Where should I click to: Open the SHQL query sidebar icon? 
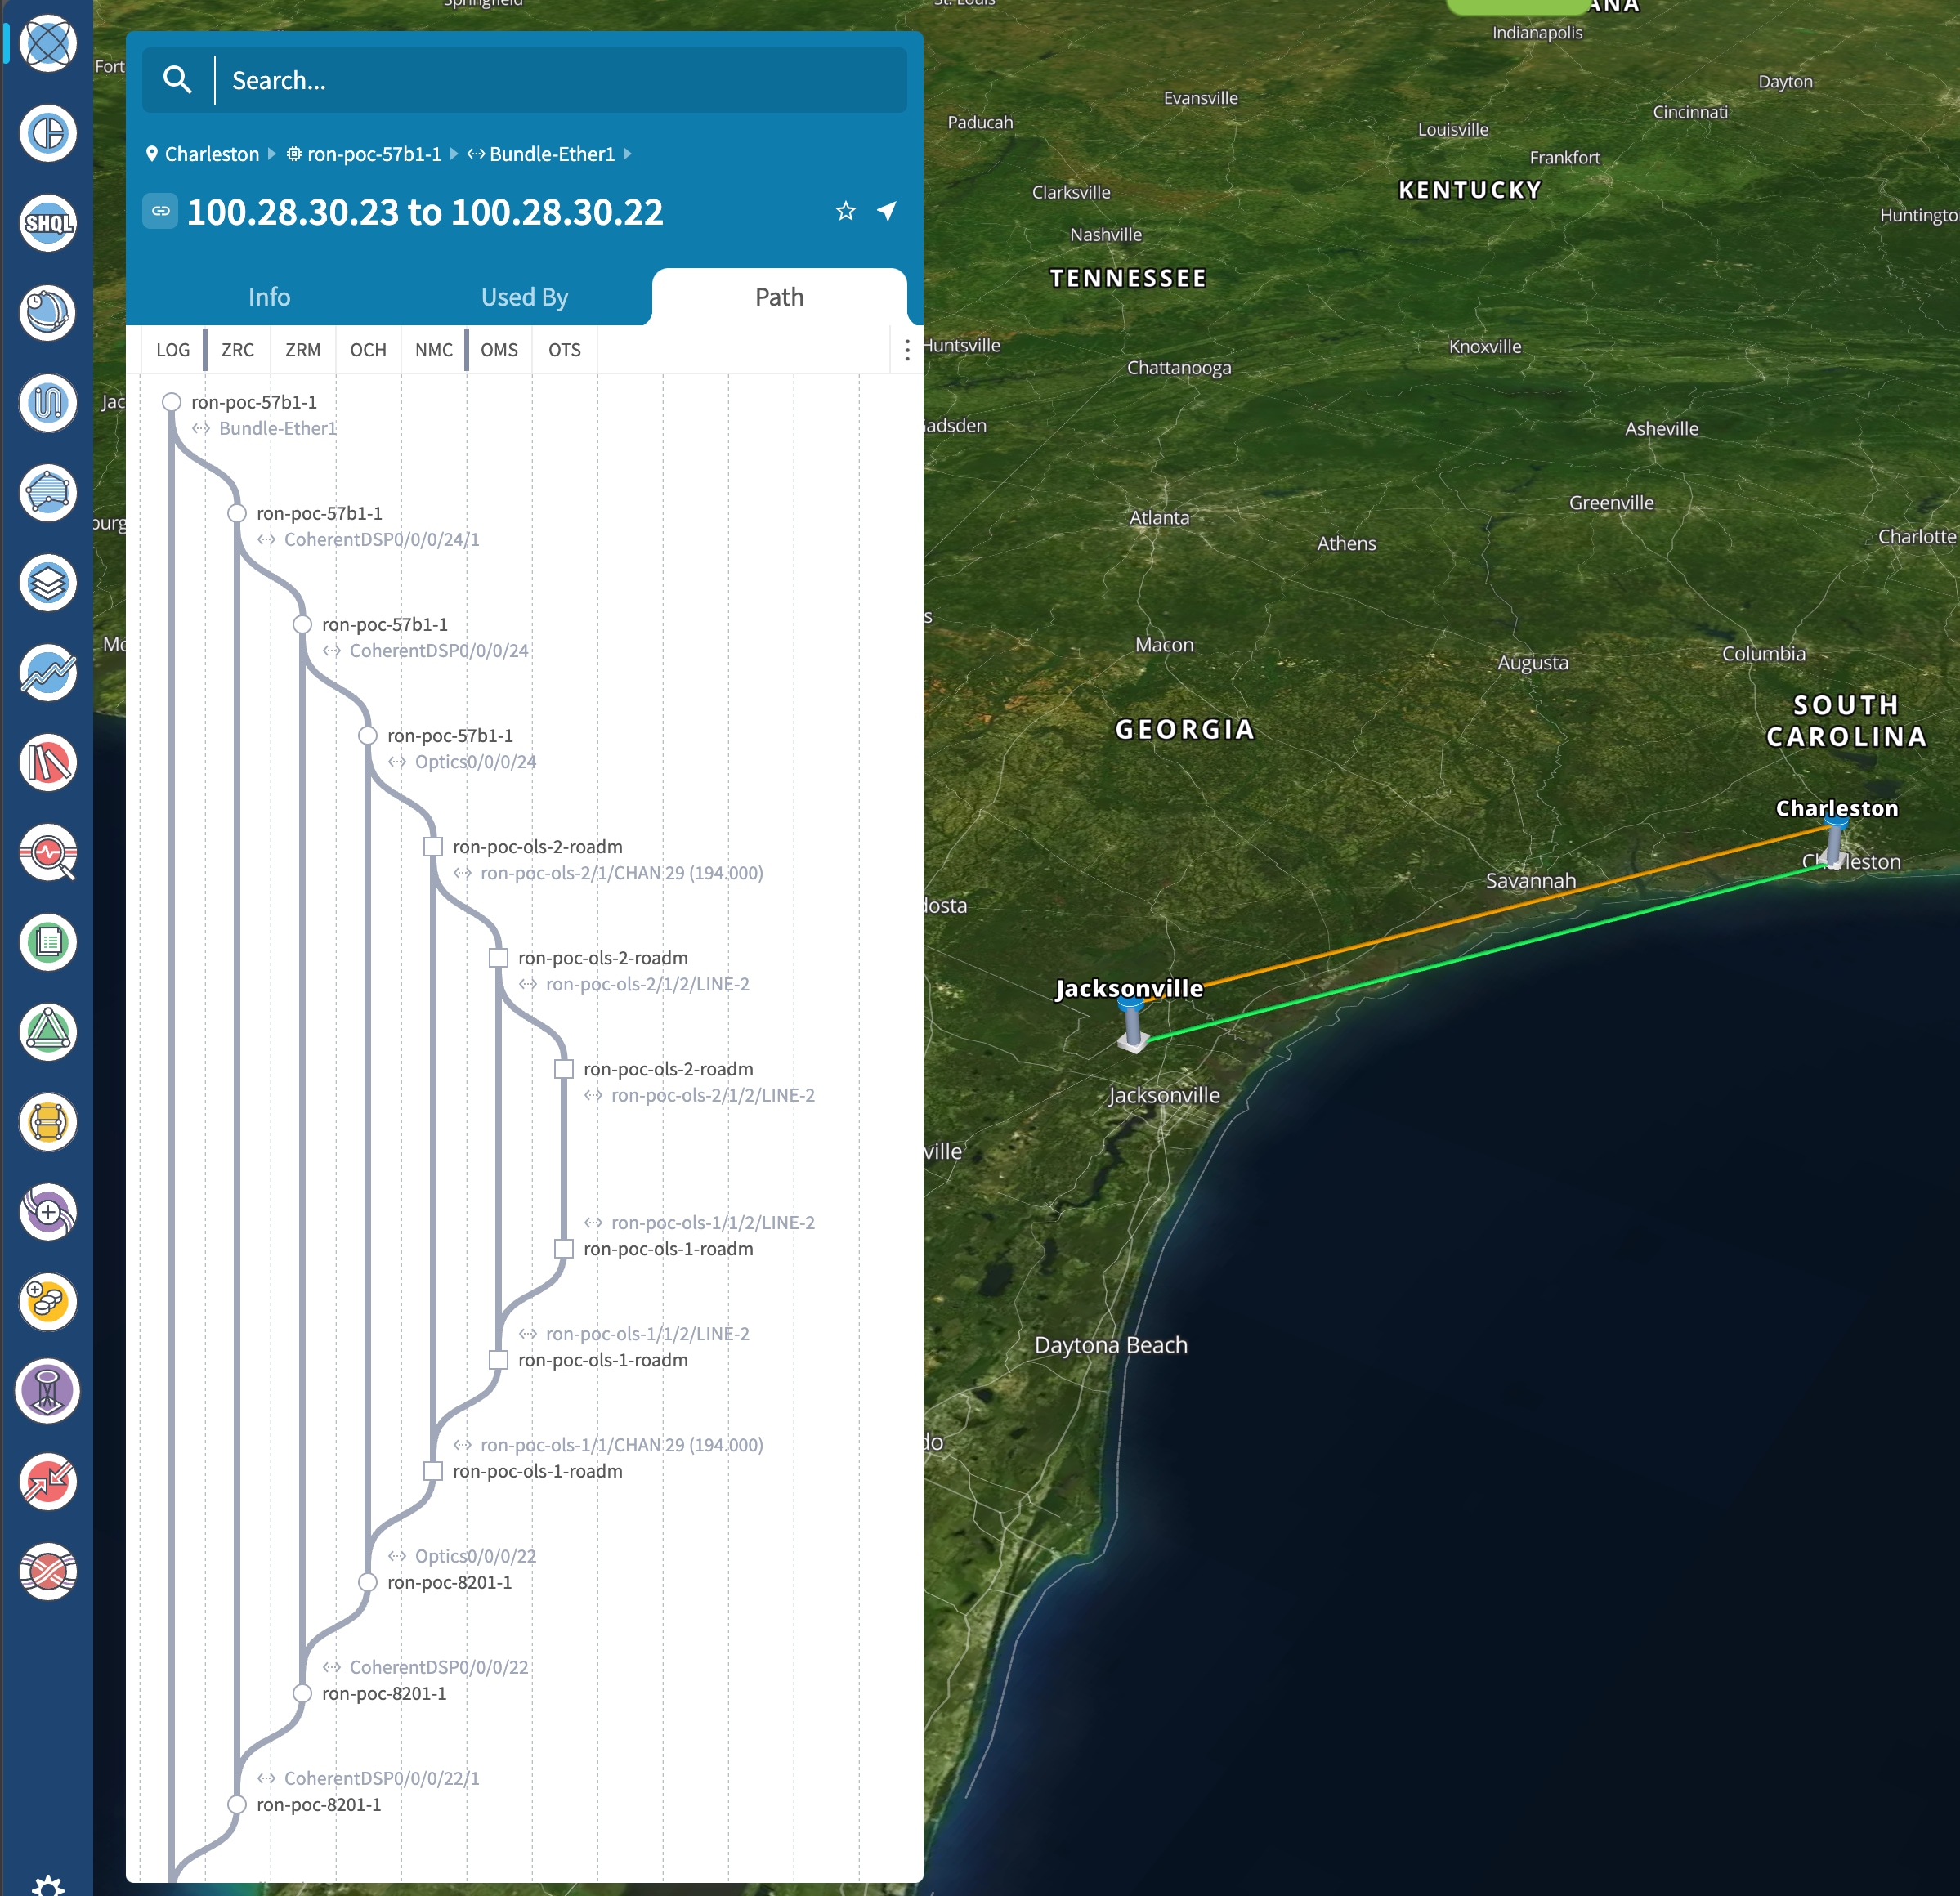click(48, 223)
